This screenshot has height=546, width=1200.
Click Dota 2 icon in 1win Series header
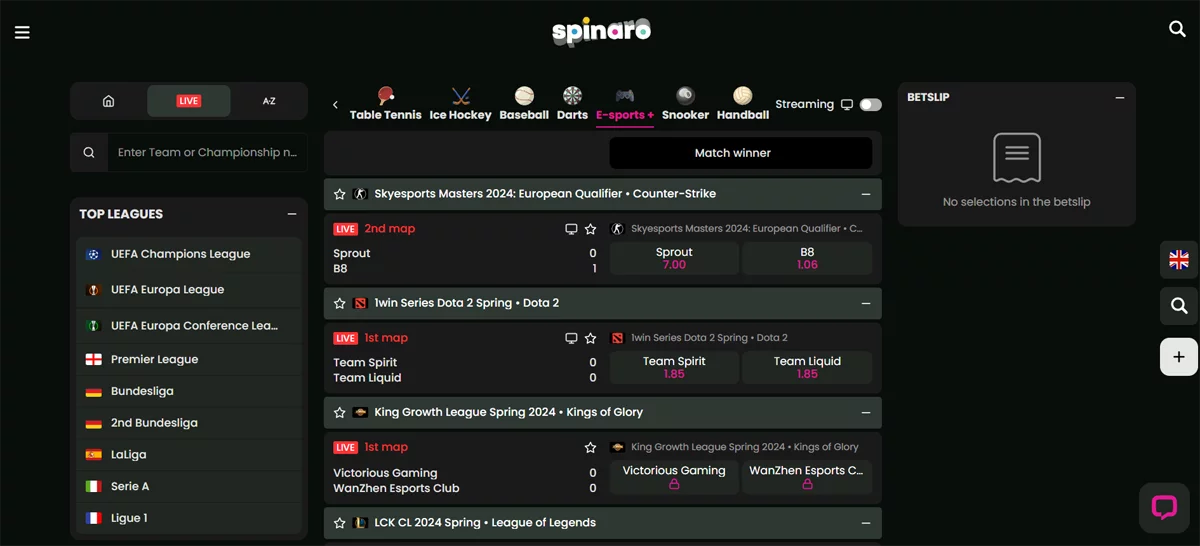pyautogui.click(x=361, y=303)
